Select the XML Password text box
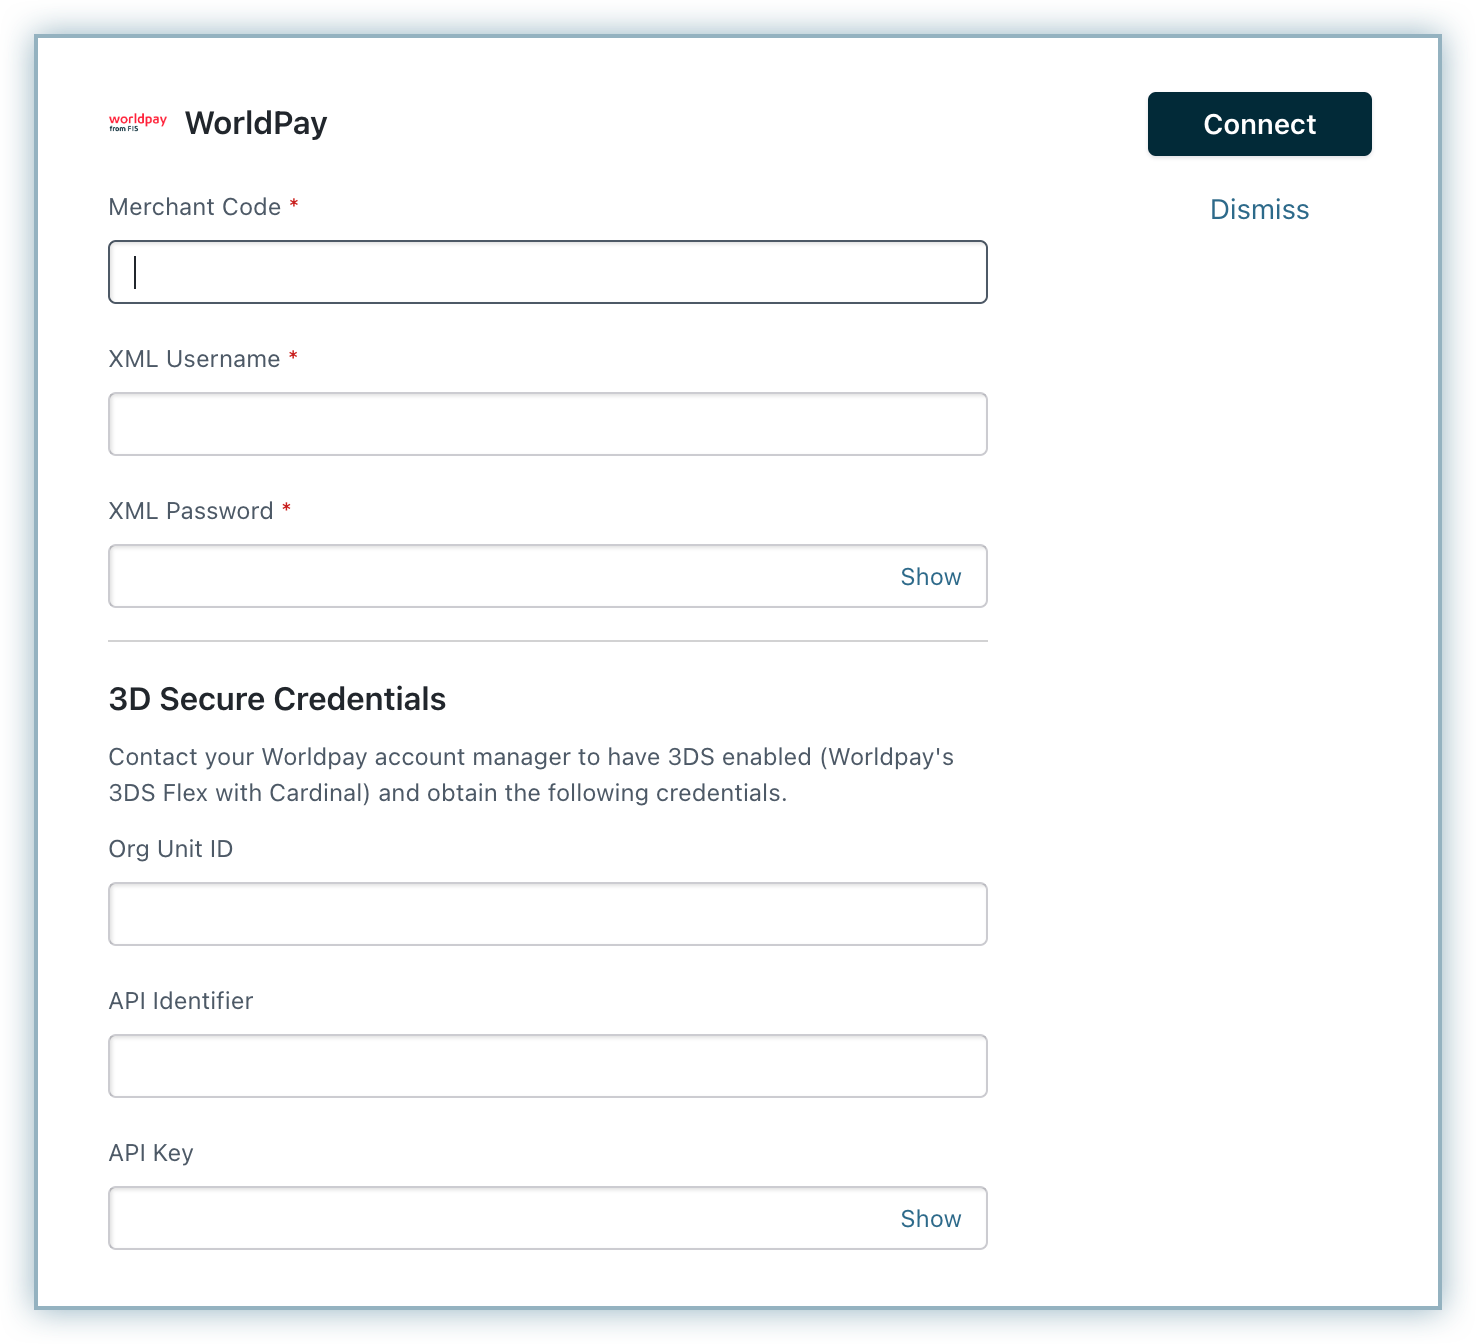Screen dimensions: 1476x1344 [500, 576]
